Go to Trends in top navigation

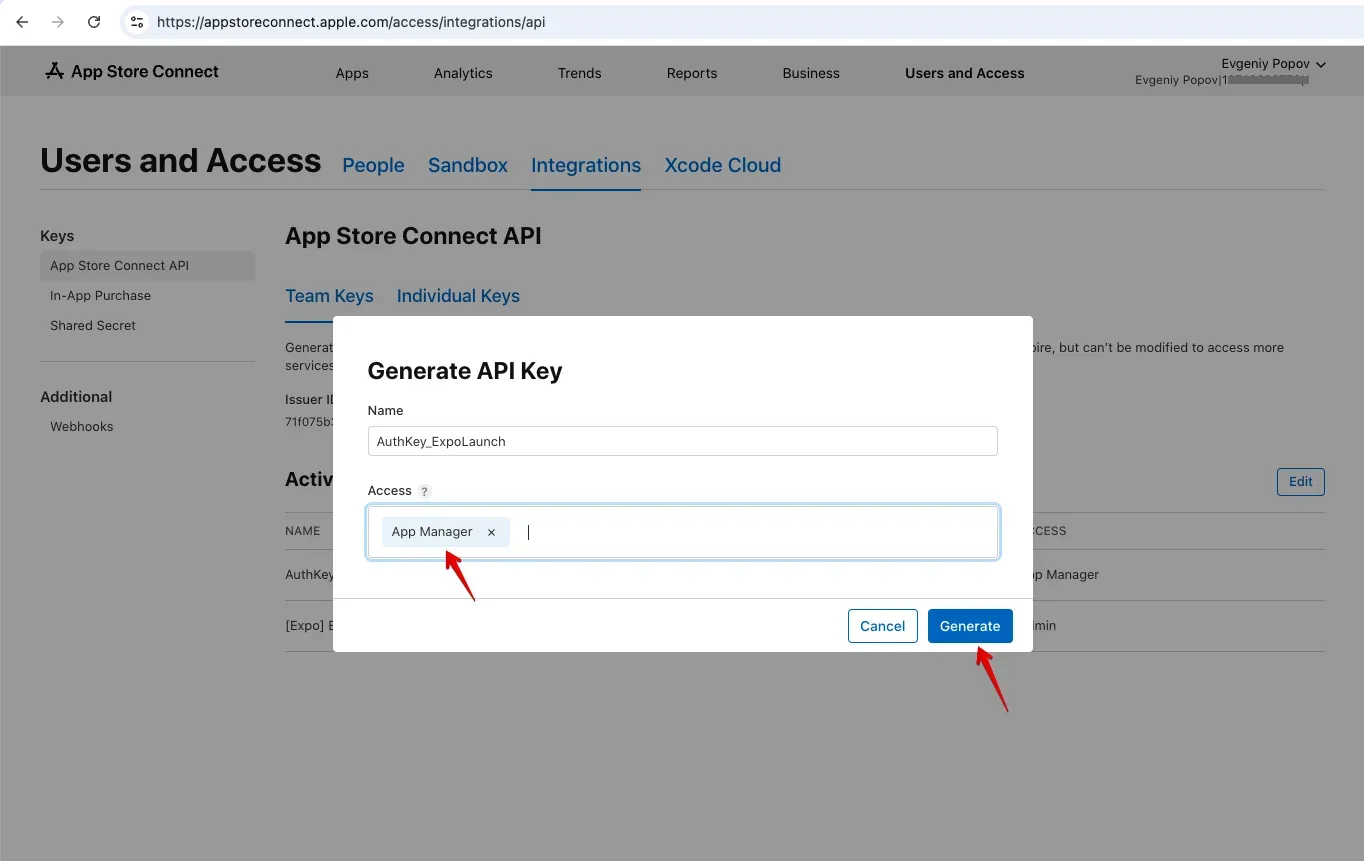click(580, 73)
